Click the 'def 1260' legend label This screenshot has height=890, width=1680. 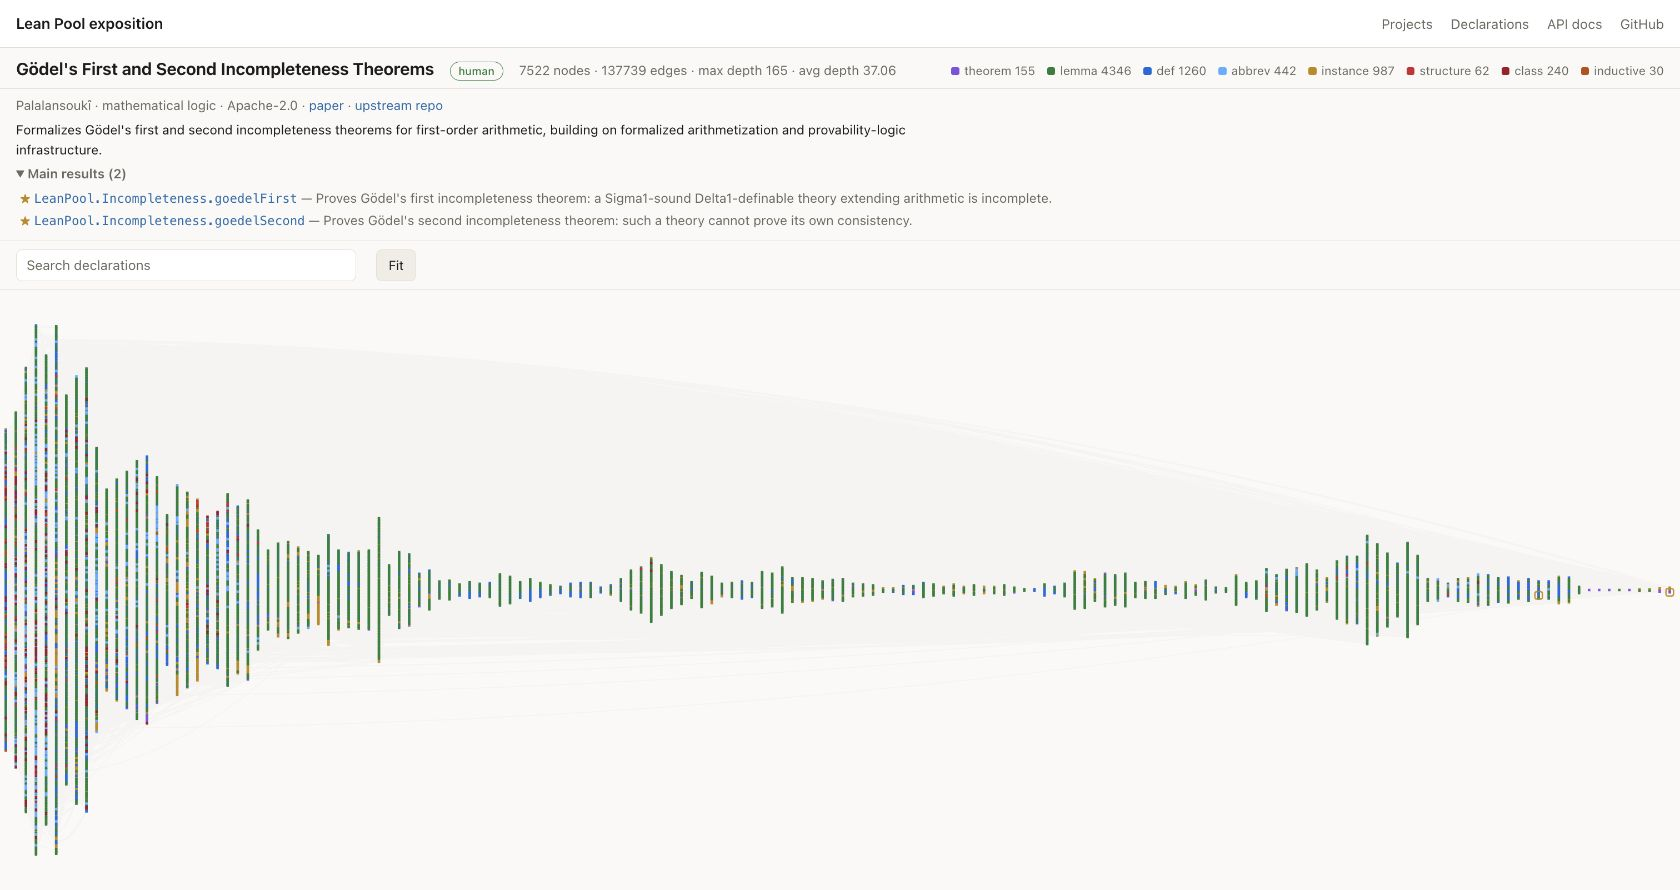pos(1181,71)
